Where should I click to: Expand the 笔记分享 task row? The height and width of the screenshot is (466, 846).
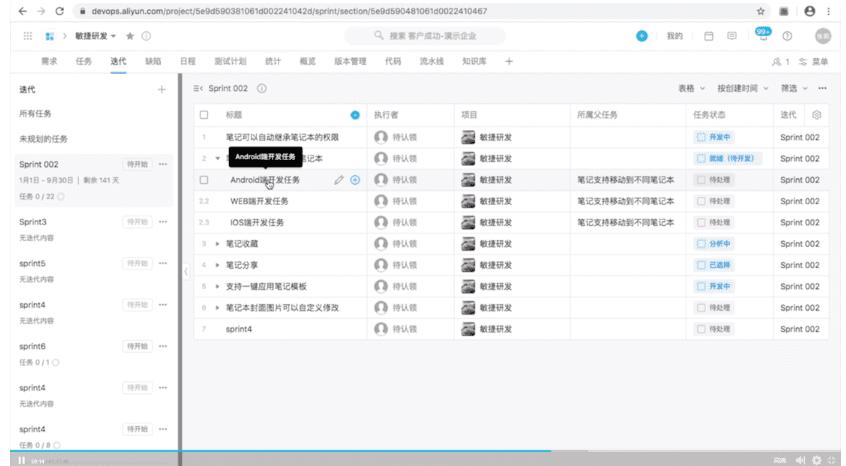point(217,265)
